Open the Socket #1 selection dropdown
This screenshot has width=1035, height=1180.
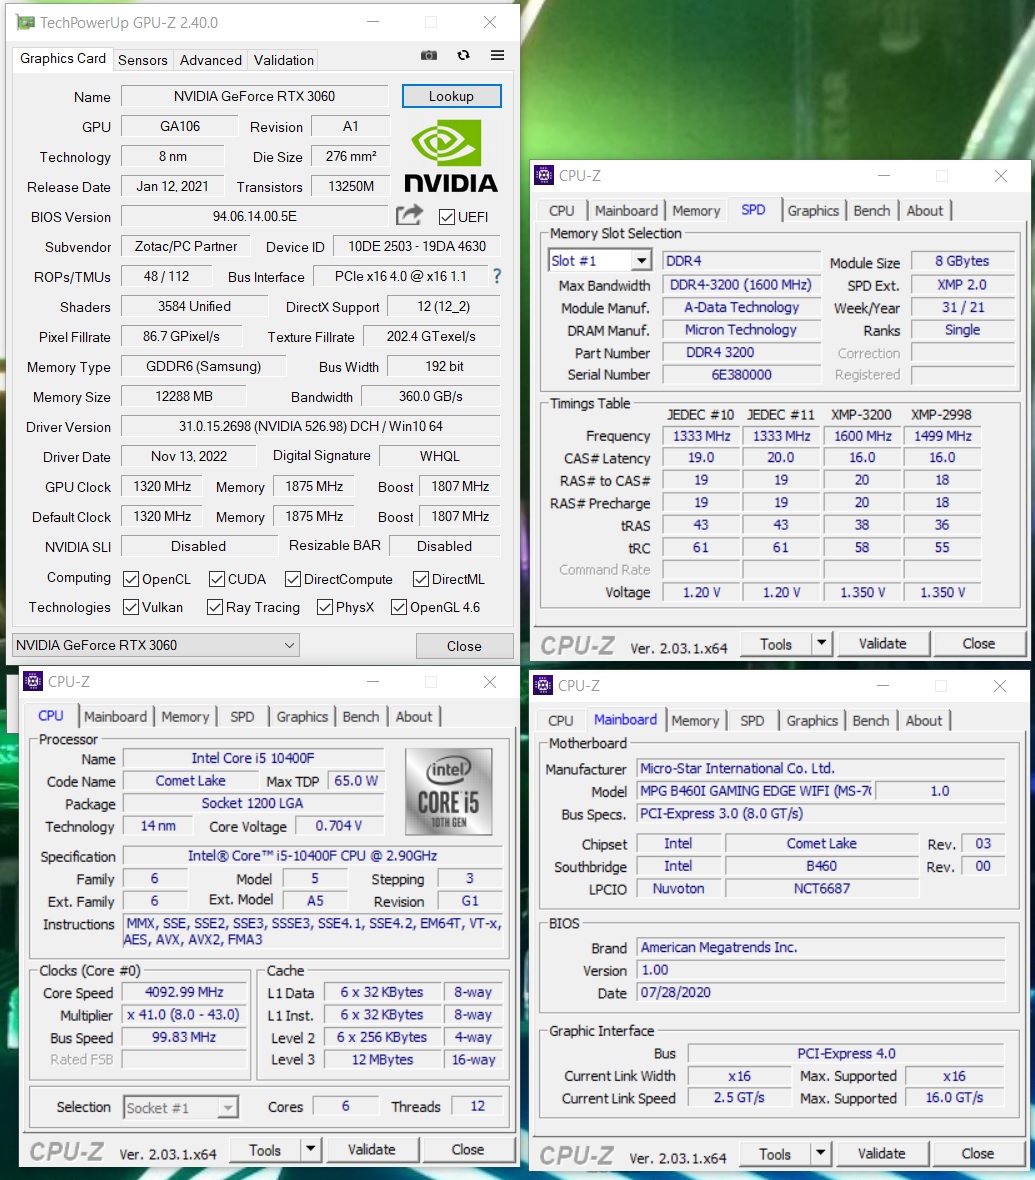(x=181, y=1107)
